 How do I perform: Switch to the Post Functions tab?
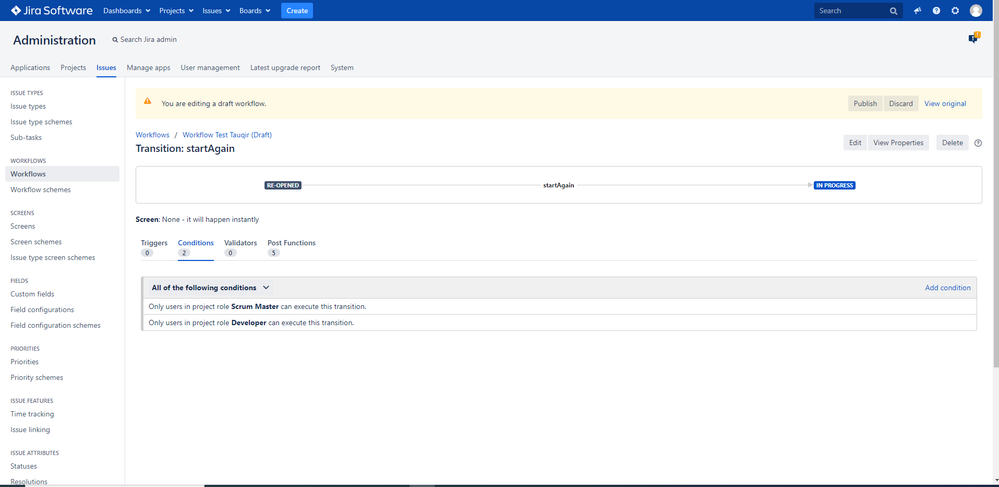[291, 247]
